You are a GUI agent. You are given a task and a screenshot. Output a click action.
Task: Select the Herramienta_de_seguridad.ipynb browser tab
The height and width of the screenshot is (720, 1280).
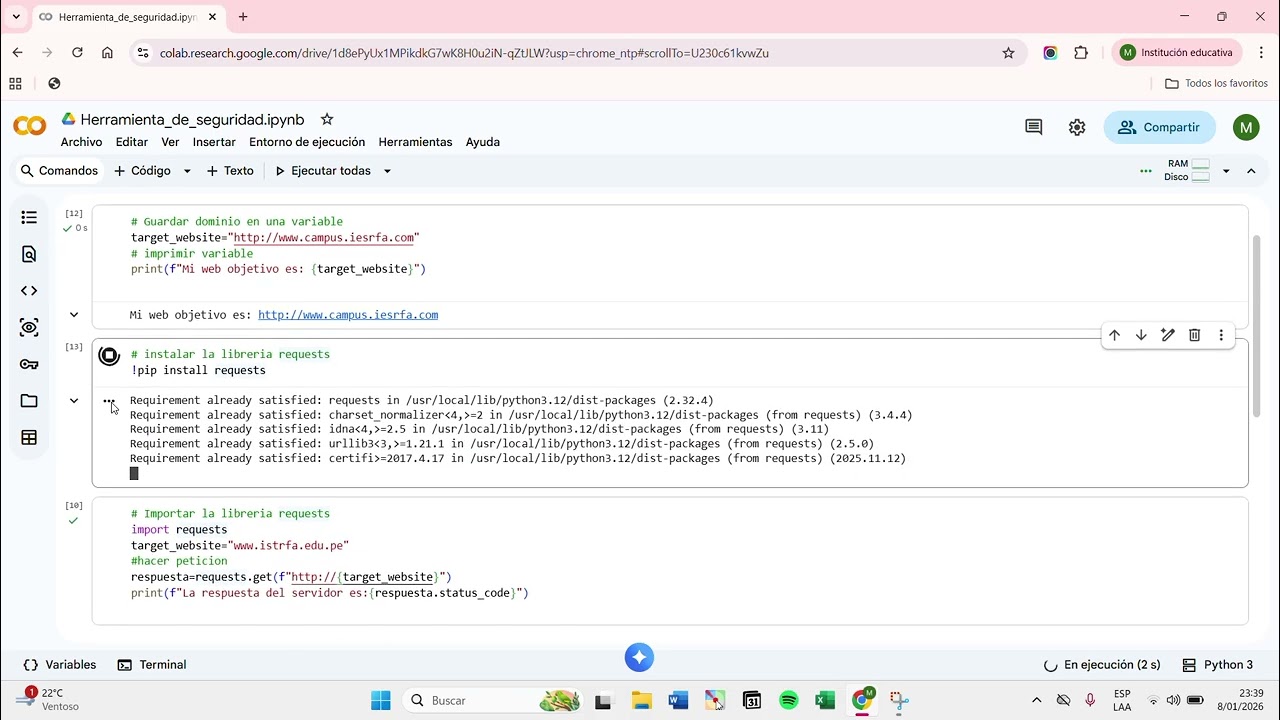pos(128,17)
